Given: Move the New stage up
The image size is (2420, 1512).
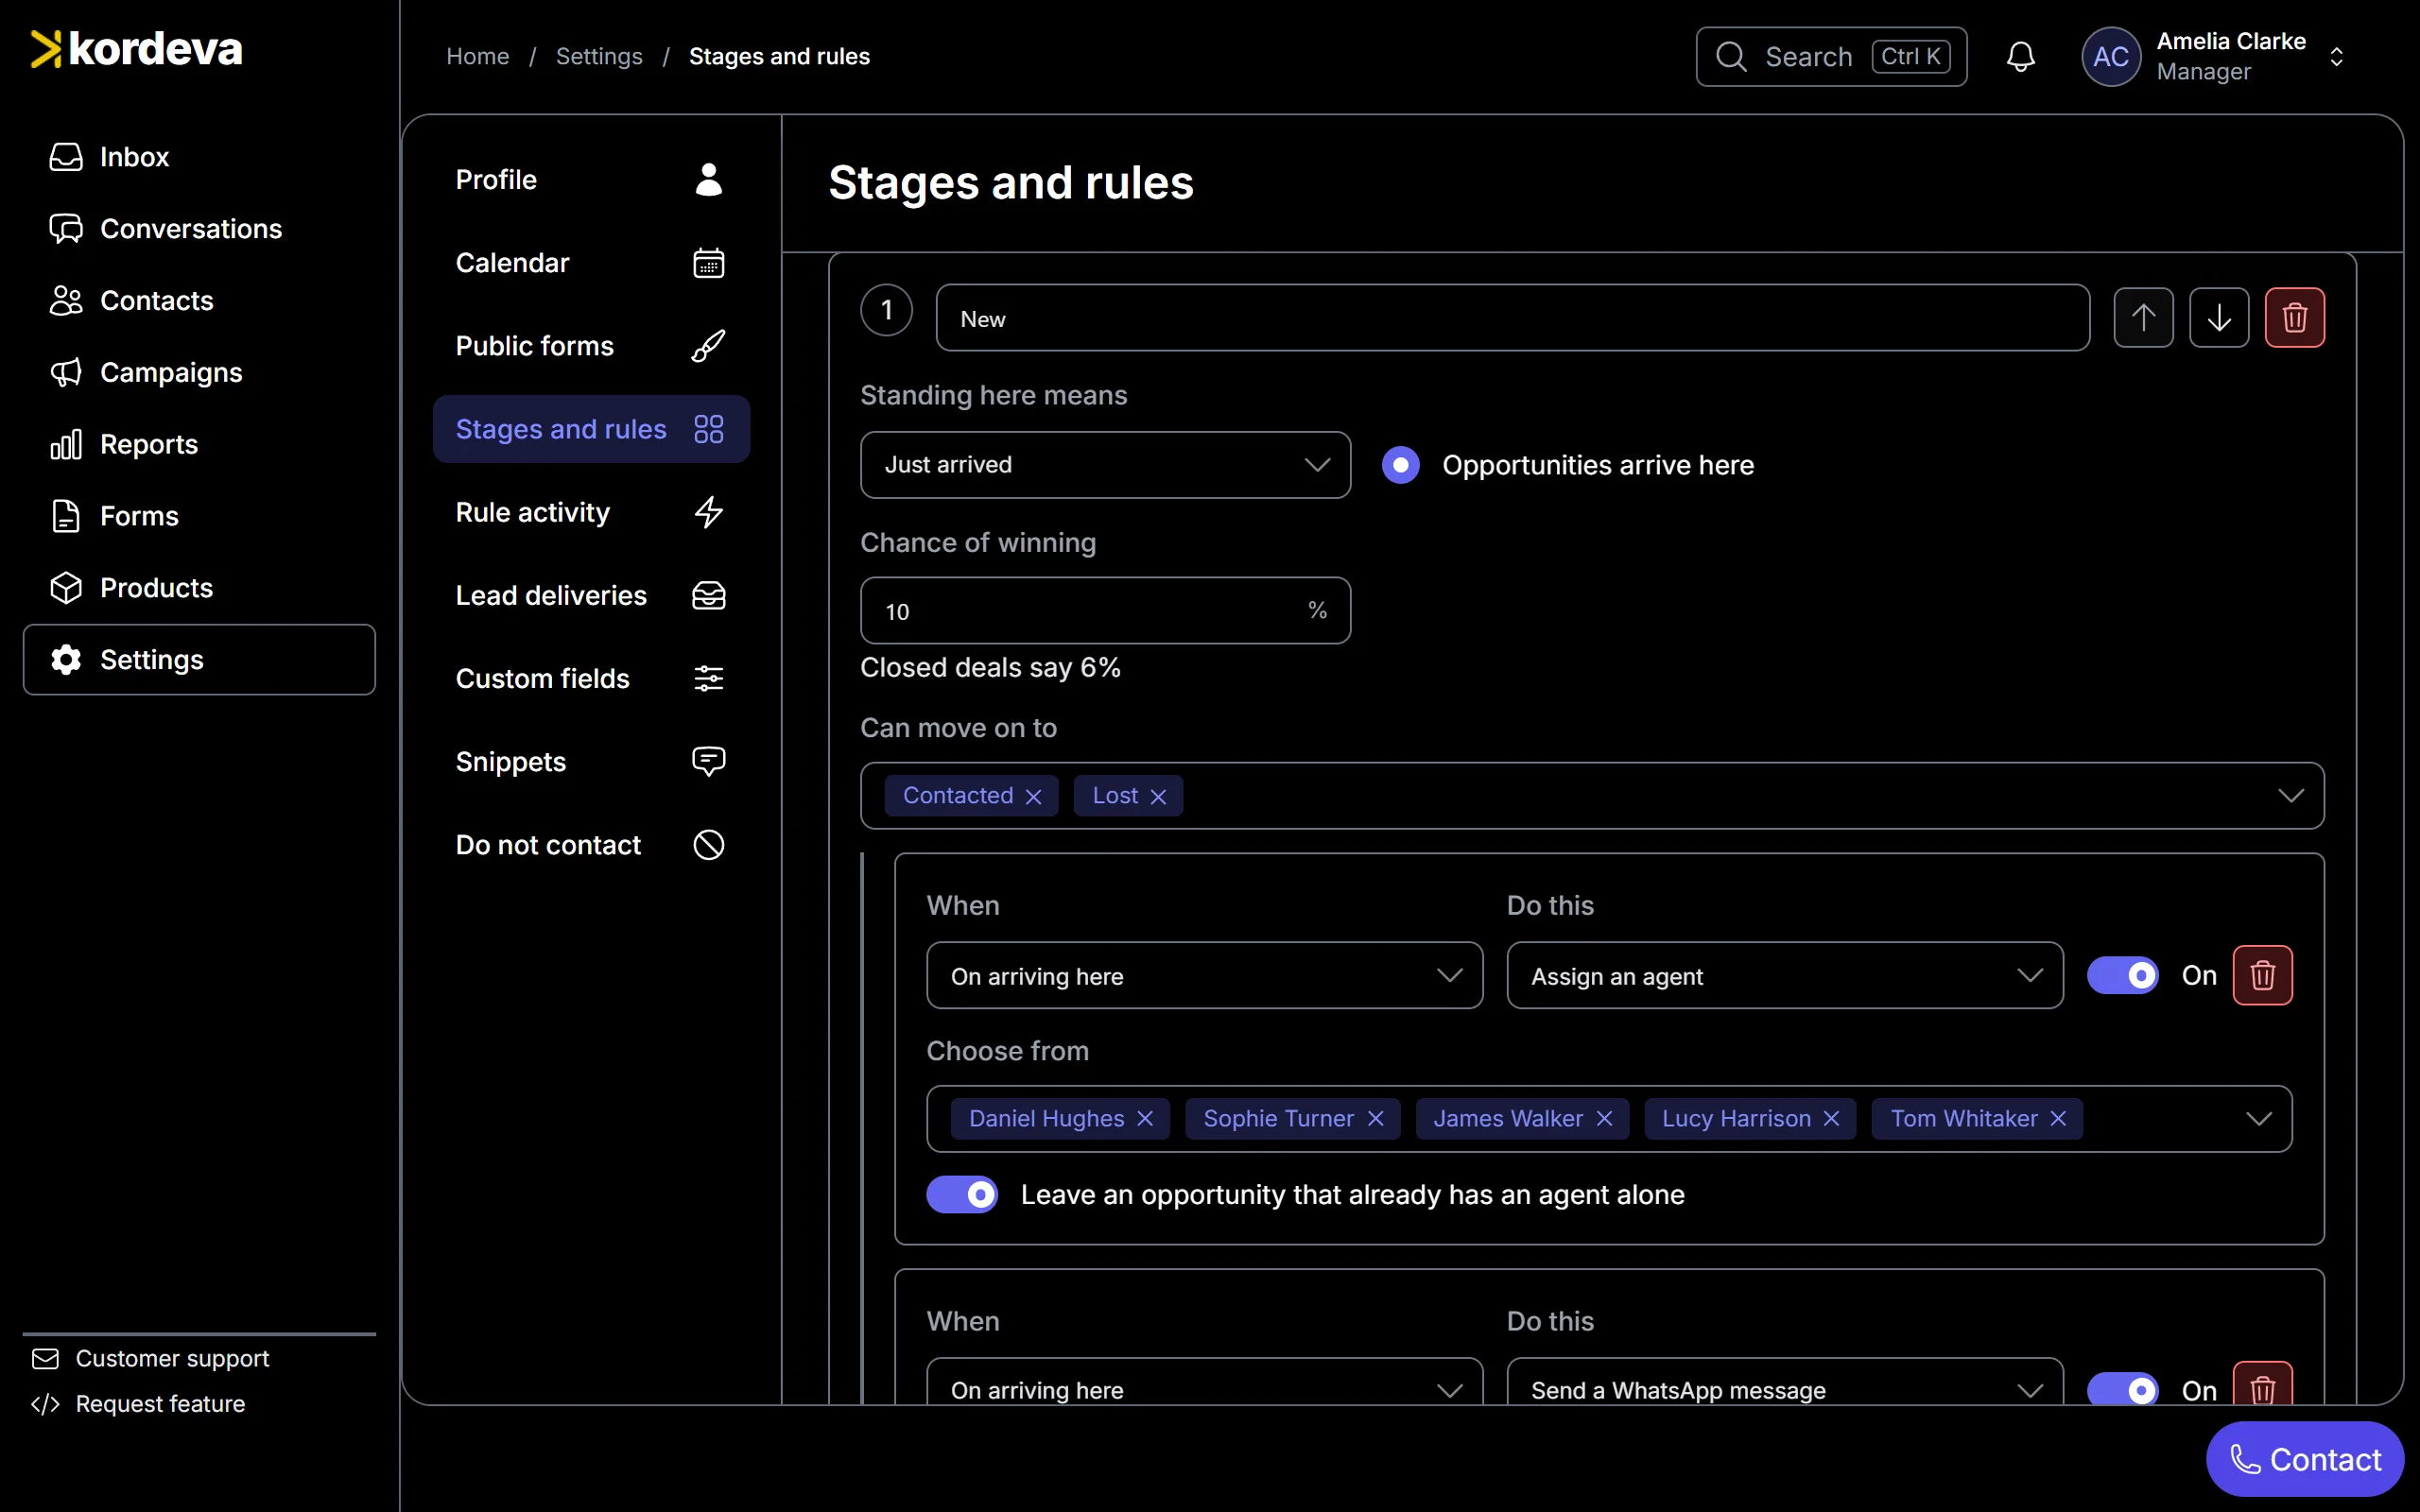Looking at the screenshot, I should (x=2143, y=318).
